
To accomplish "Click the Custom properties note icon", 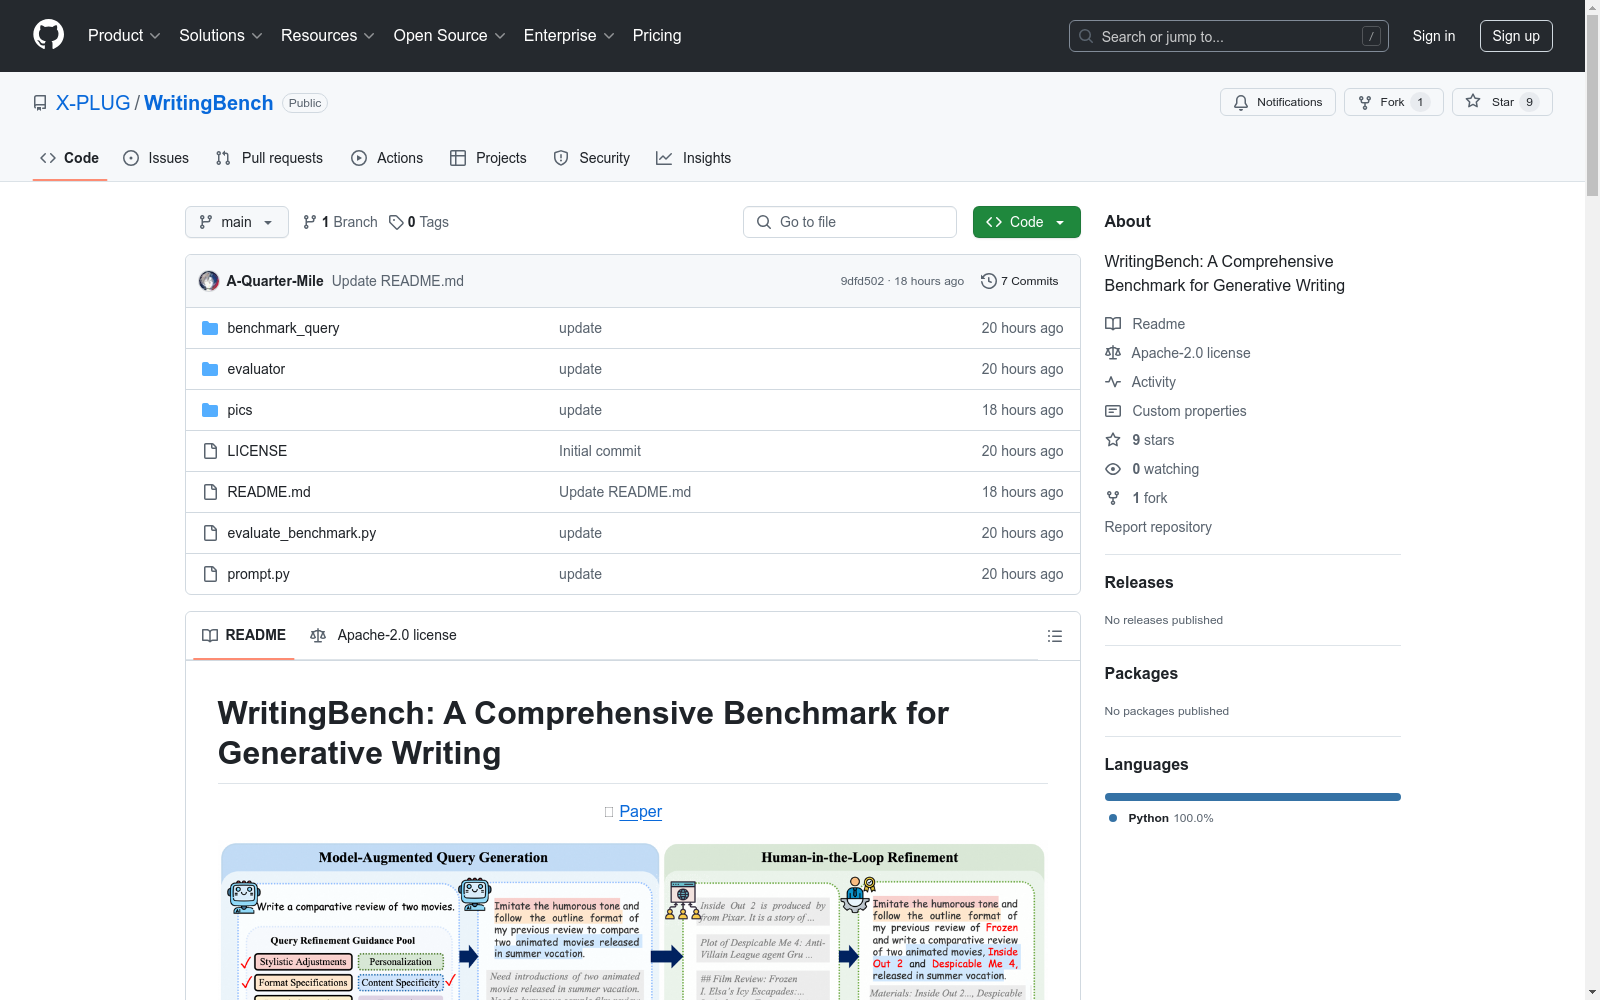I will (1113, 411).
